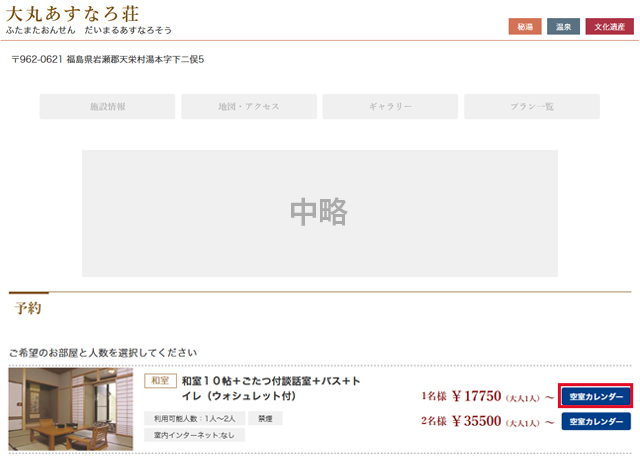Open the ギャラリー tab
The image size is (640, 470).
point(390,107)
